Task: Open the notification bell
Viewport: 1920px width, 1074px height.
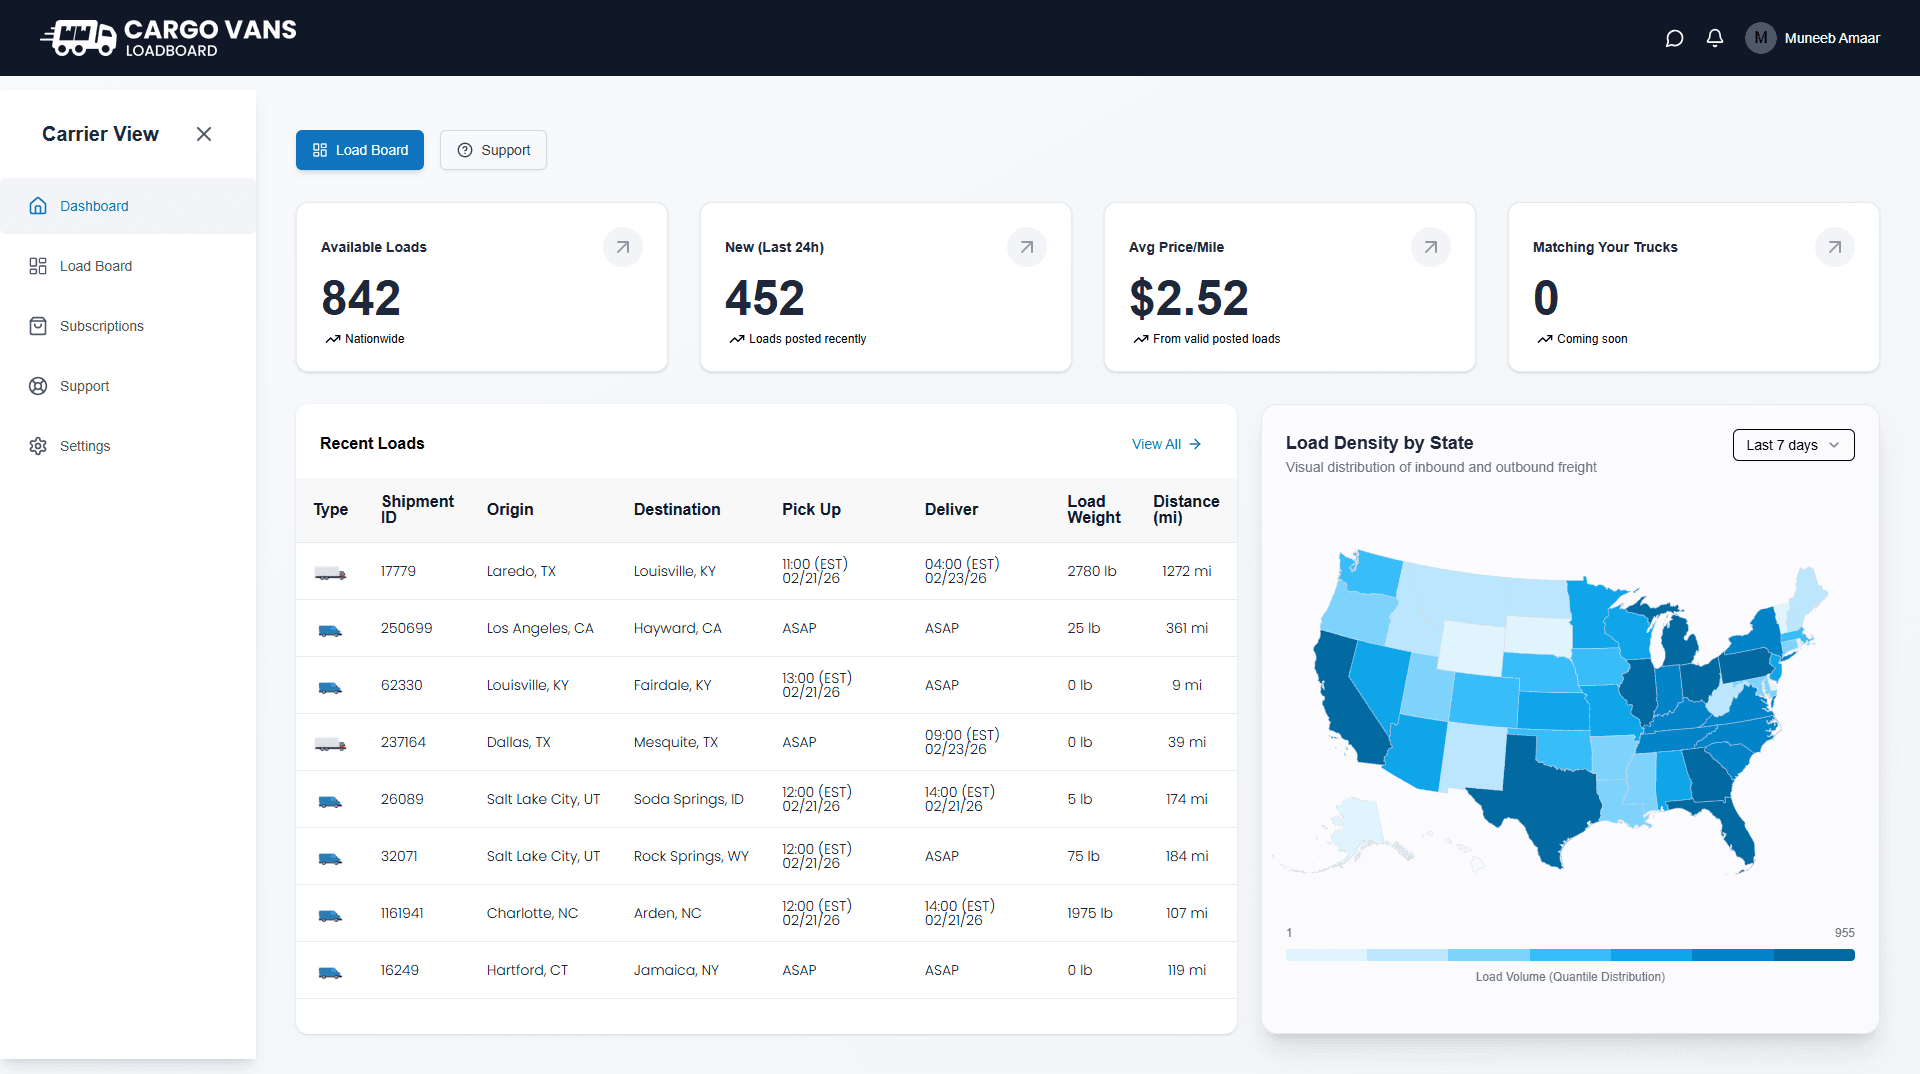Action: coord(1714,38)
